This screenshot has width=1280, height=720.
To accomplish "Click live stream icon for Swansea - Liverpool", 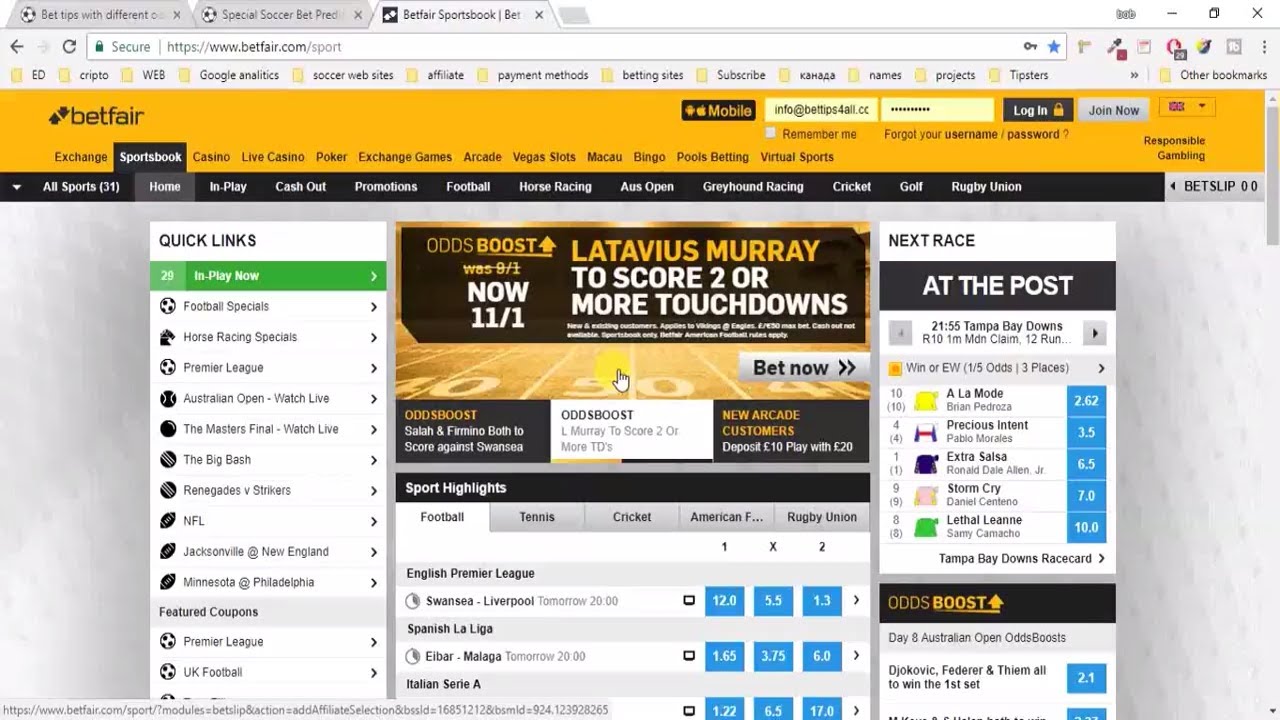I will coord(688,601).
